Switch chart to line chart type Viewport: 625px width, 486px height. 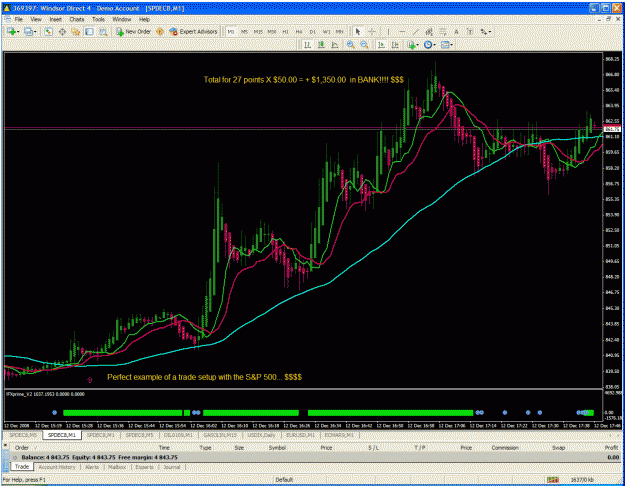(334, 45)
